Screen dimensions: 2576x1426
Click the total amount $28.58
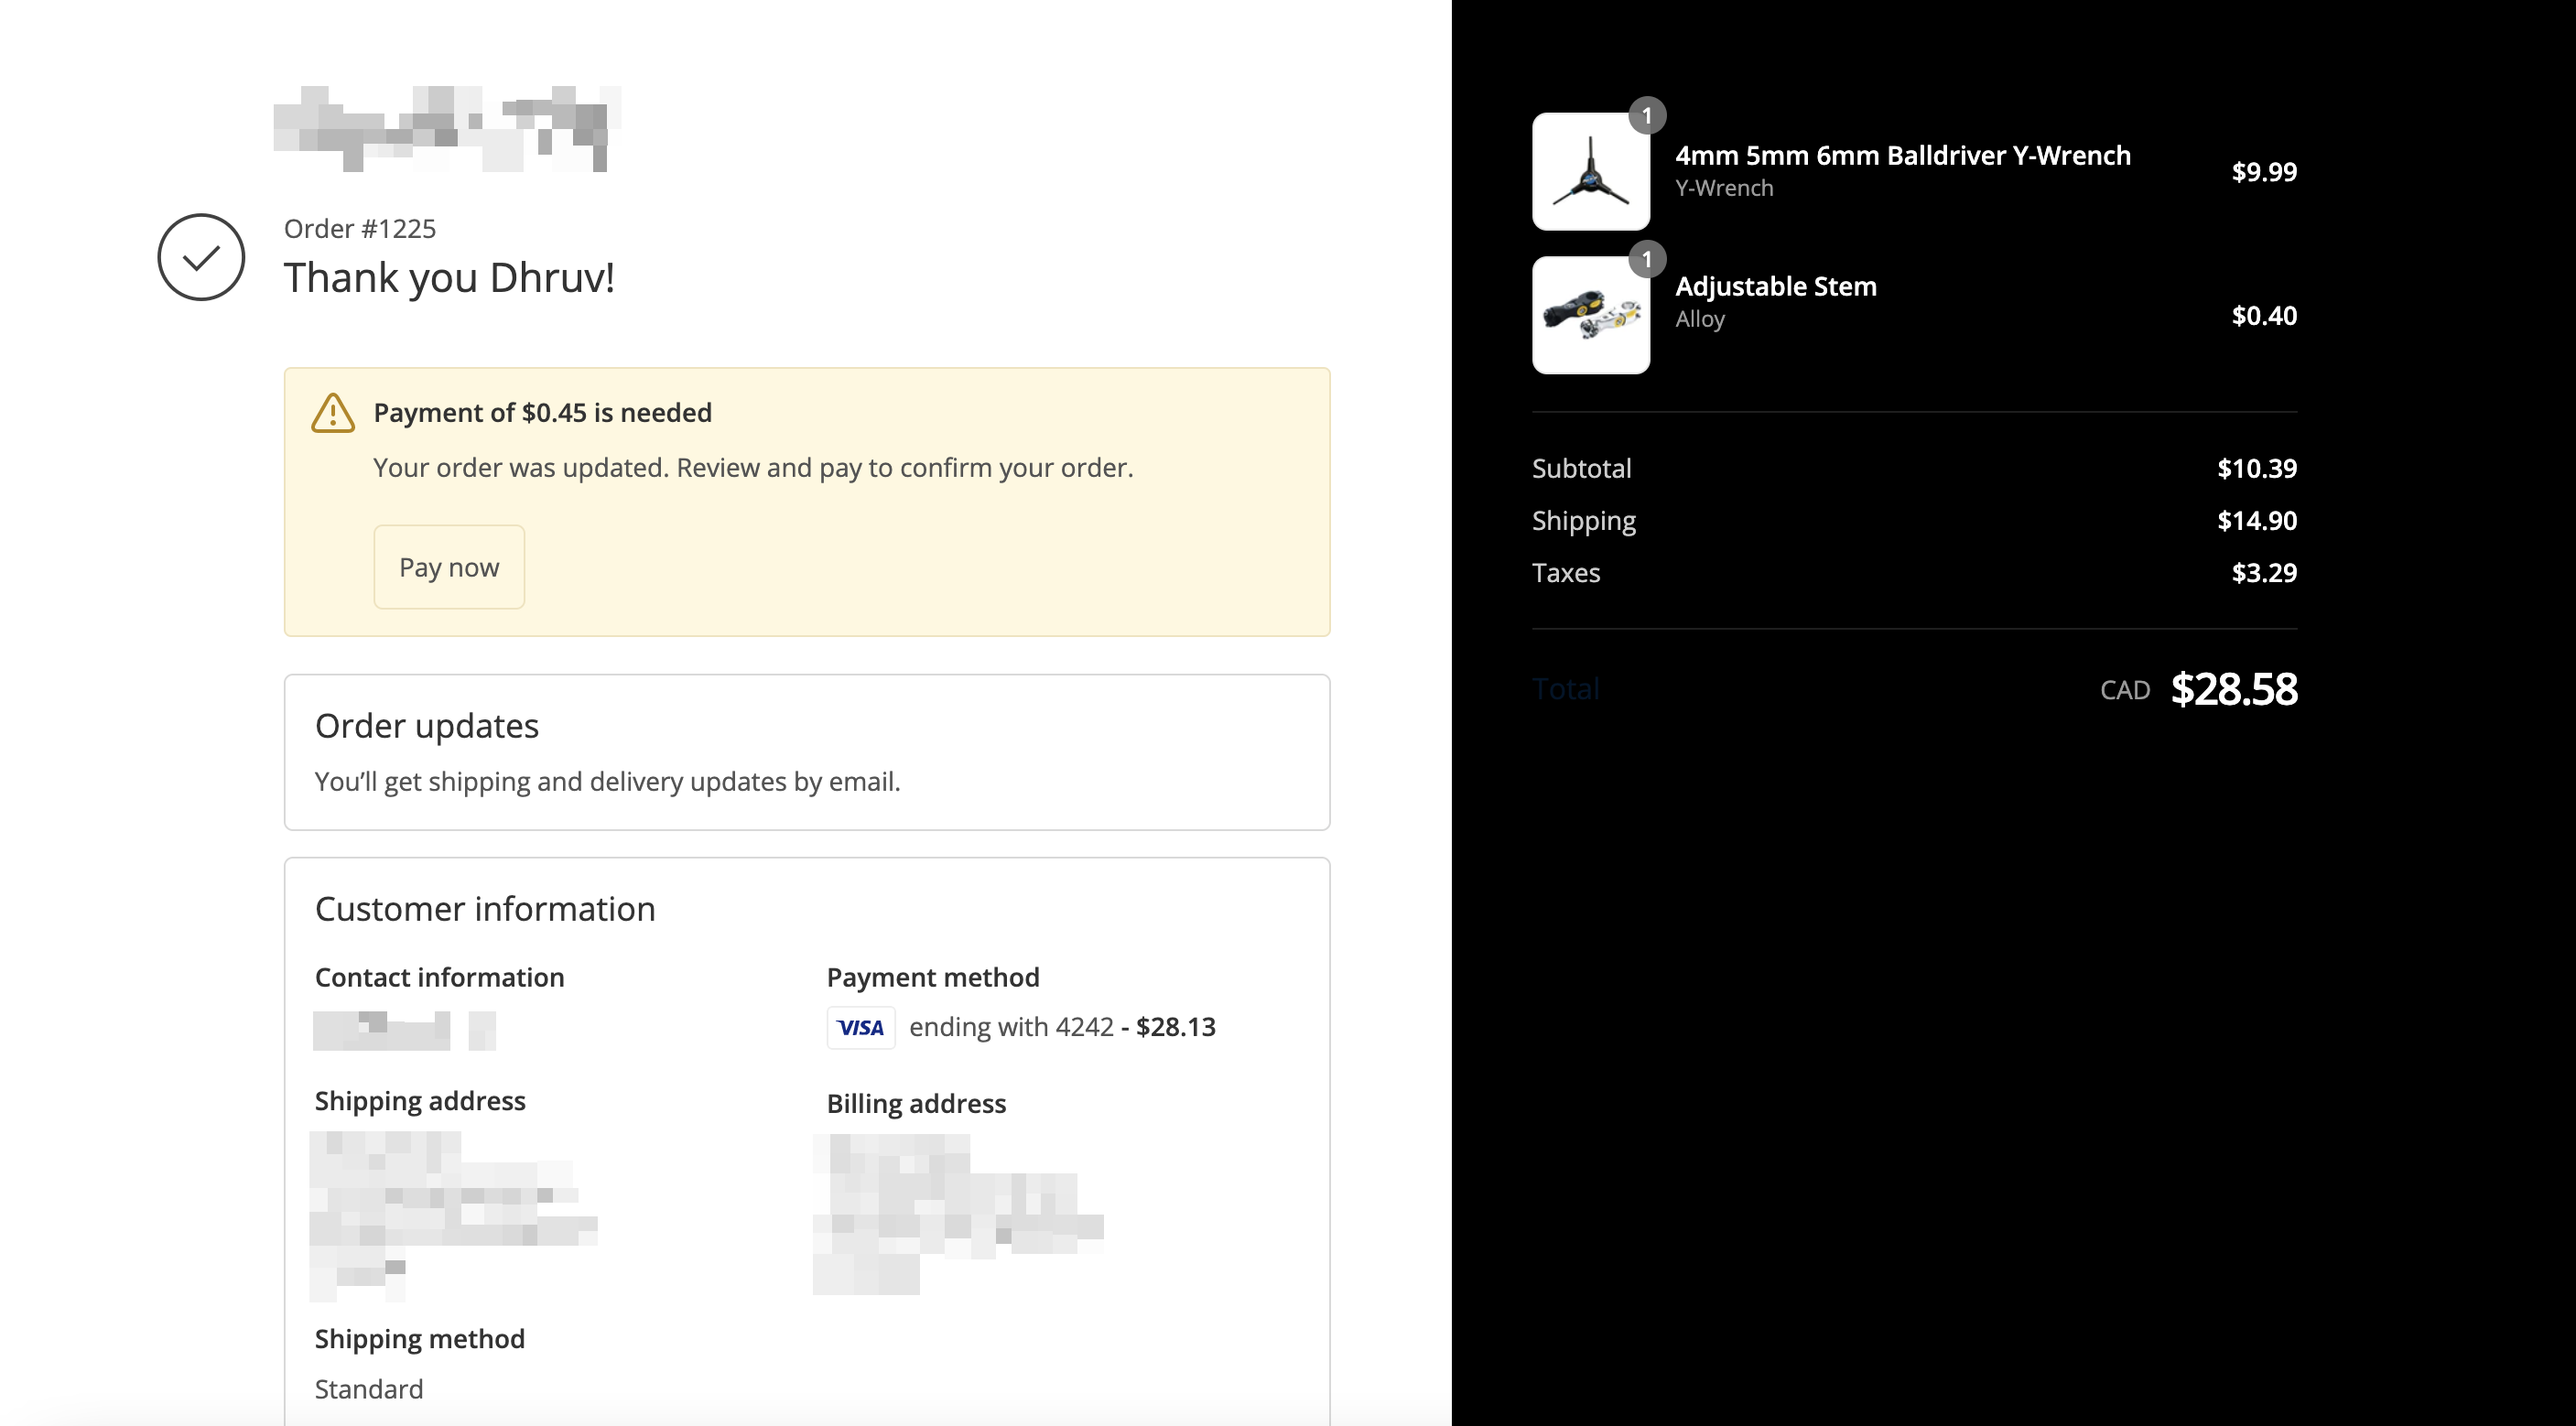pyautogui.click(x=2233, y=689)
